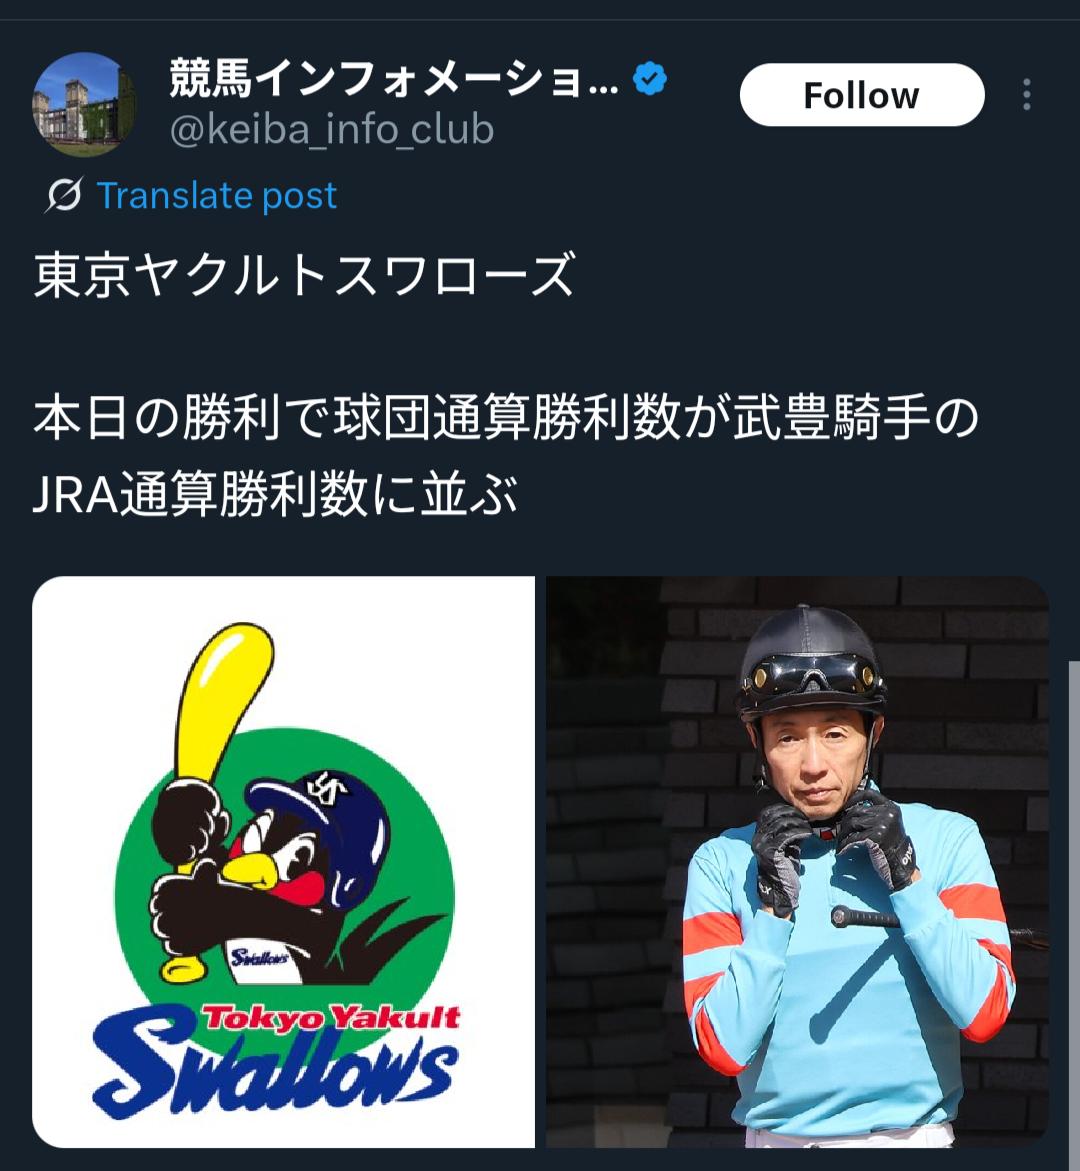
Task: Open the jockey photo in blue silks
Action: [798, 862]
